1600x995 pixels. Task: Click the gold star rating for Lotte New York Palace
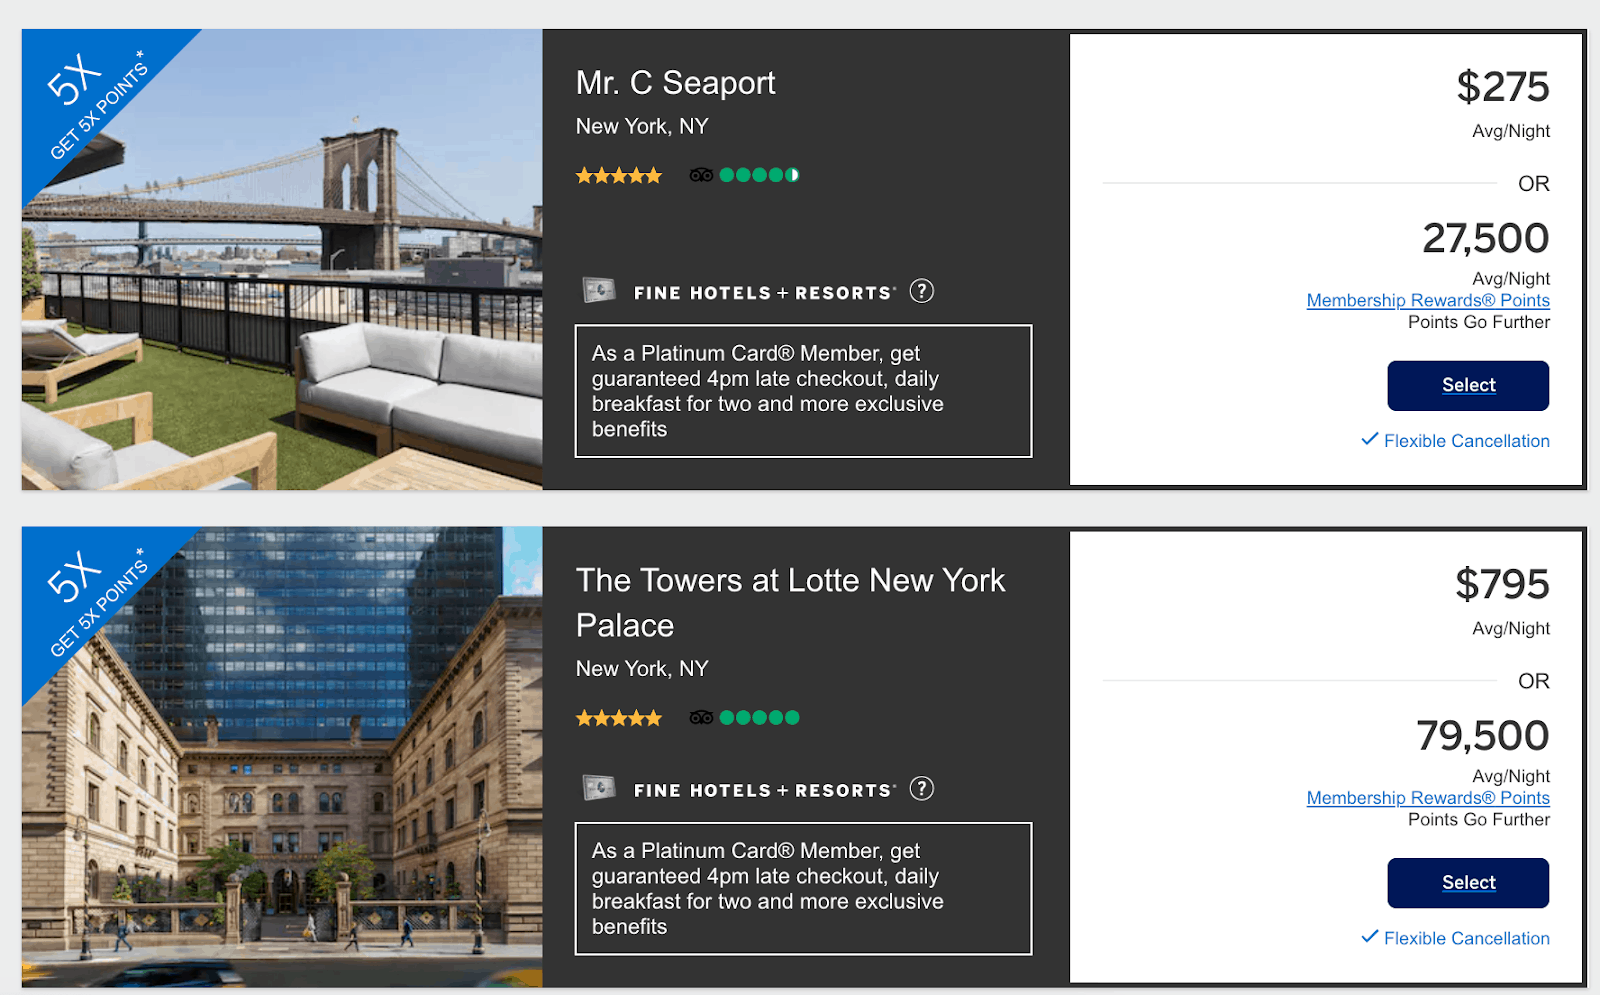(619, 718)
